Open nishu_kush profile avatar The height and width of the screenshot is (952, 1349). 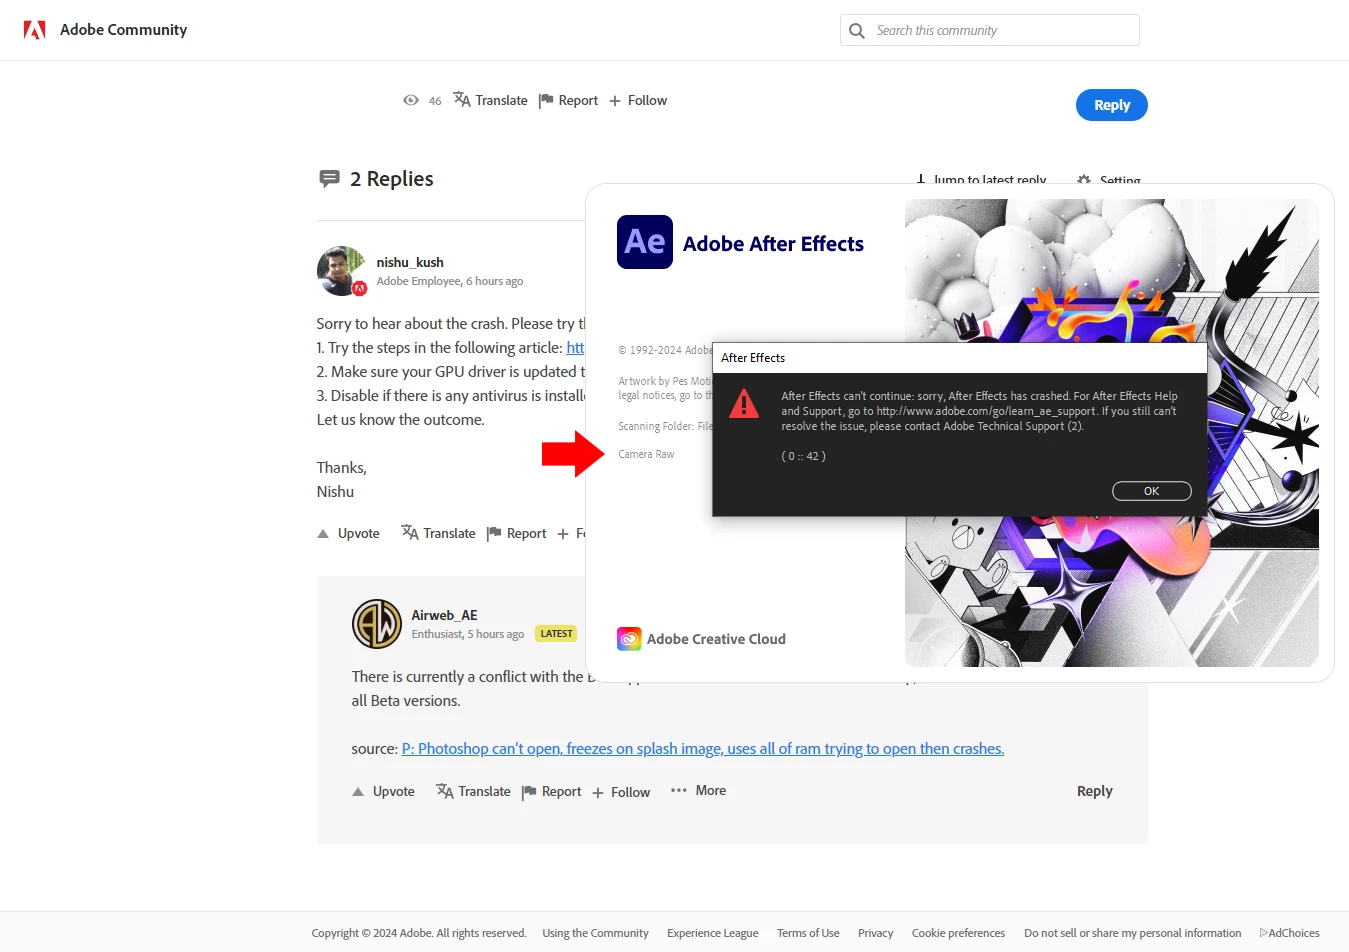pyautogui.click(x=341, y=271)
